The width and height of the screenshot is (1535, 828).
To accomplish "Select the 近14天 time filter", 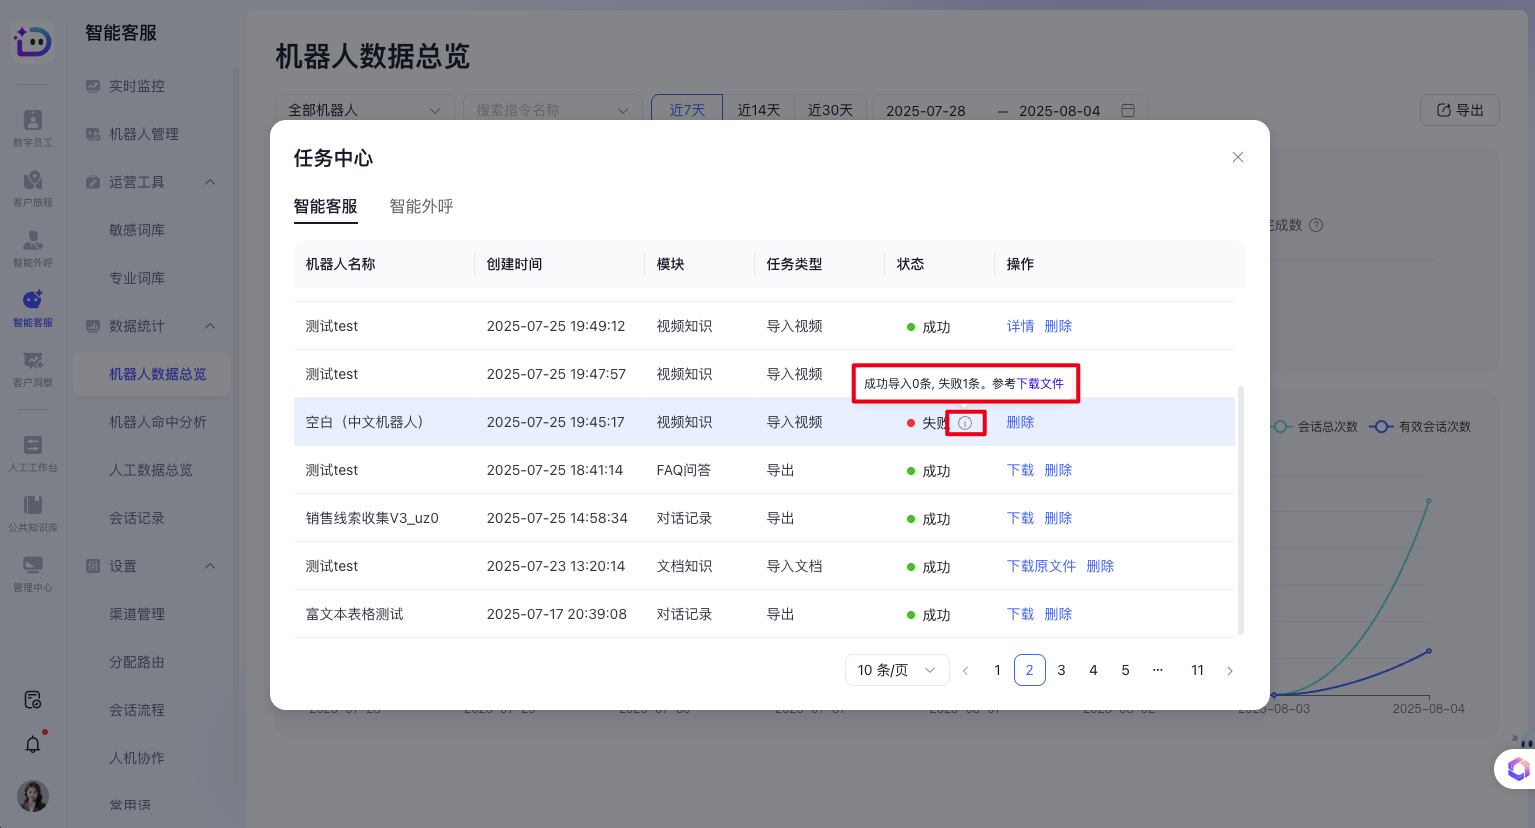I will (x=758, y=110).
